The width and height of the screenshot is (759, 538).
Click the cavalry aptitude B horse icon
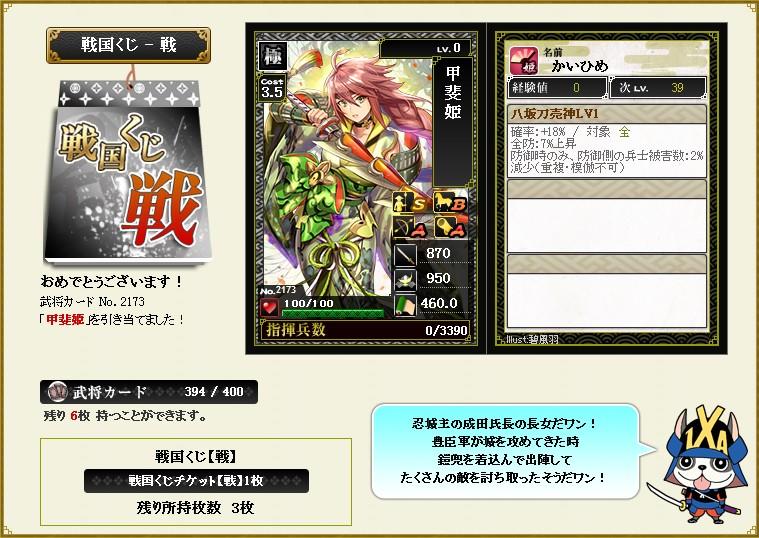pos(450,202)
